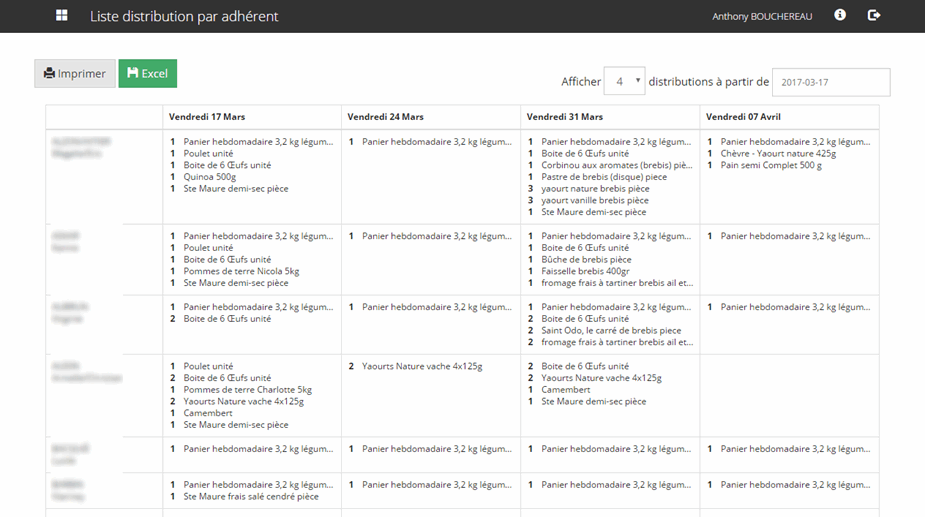Click Pommes de terre Charlotte 5kg entry
Viewport: 925px width, 517px height.
pyautogui.click(x=247, y=390)
